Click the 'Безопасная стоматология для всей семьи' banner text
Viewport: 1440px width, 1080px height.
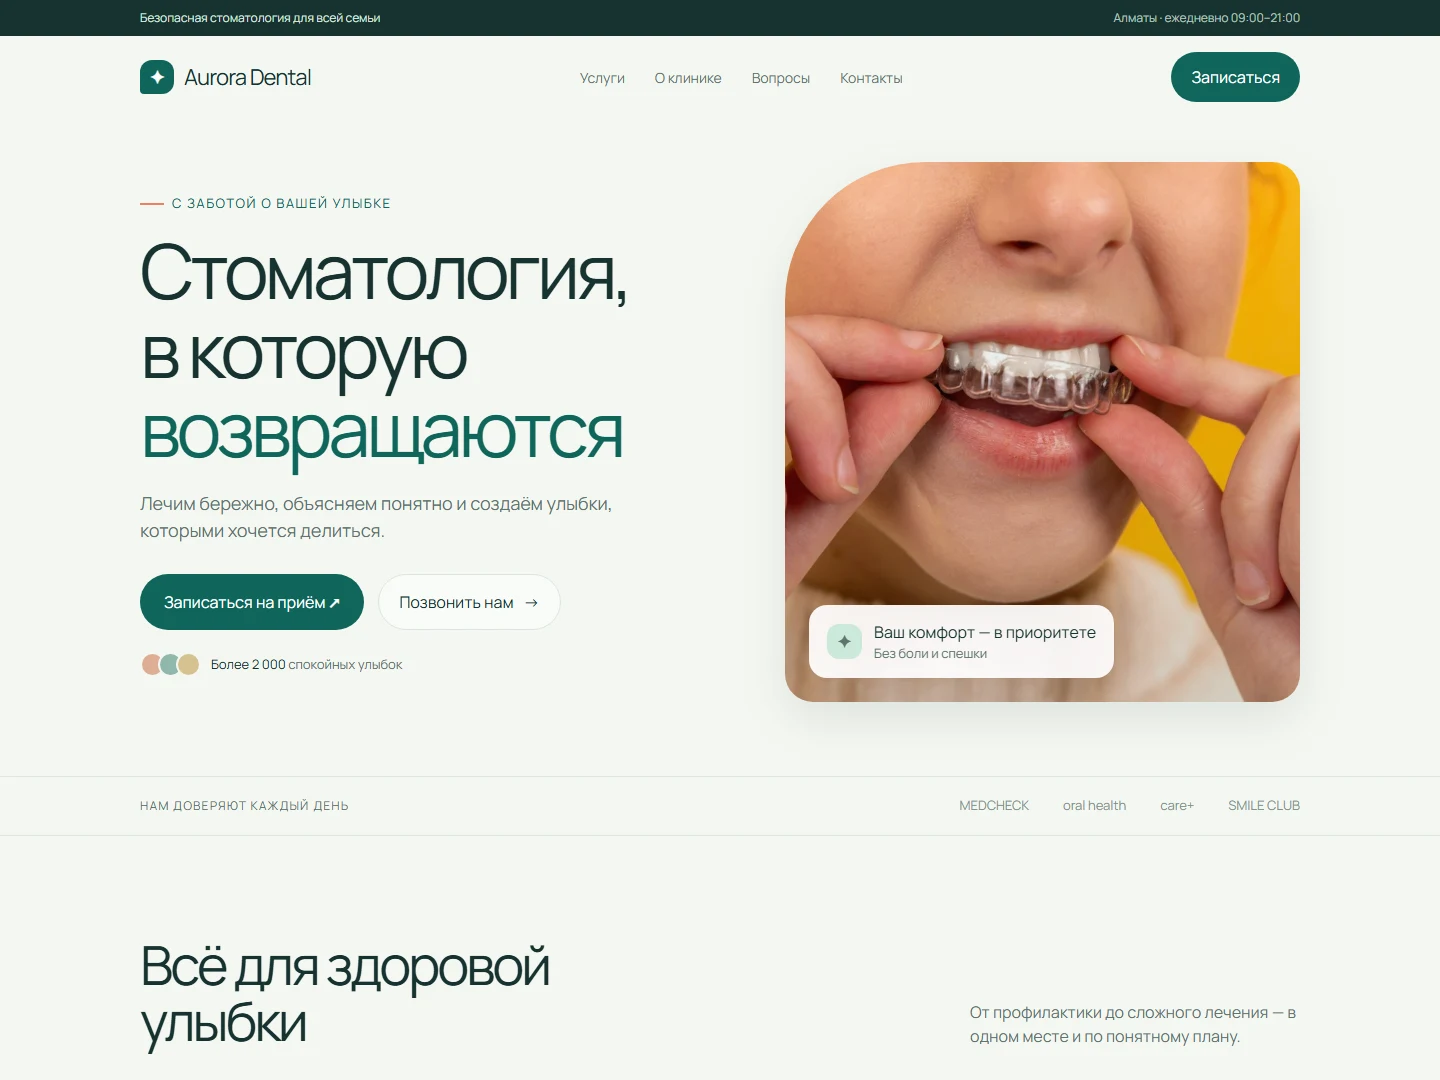pyautogui.click(x=260, y=18)
